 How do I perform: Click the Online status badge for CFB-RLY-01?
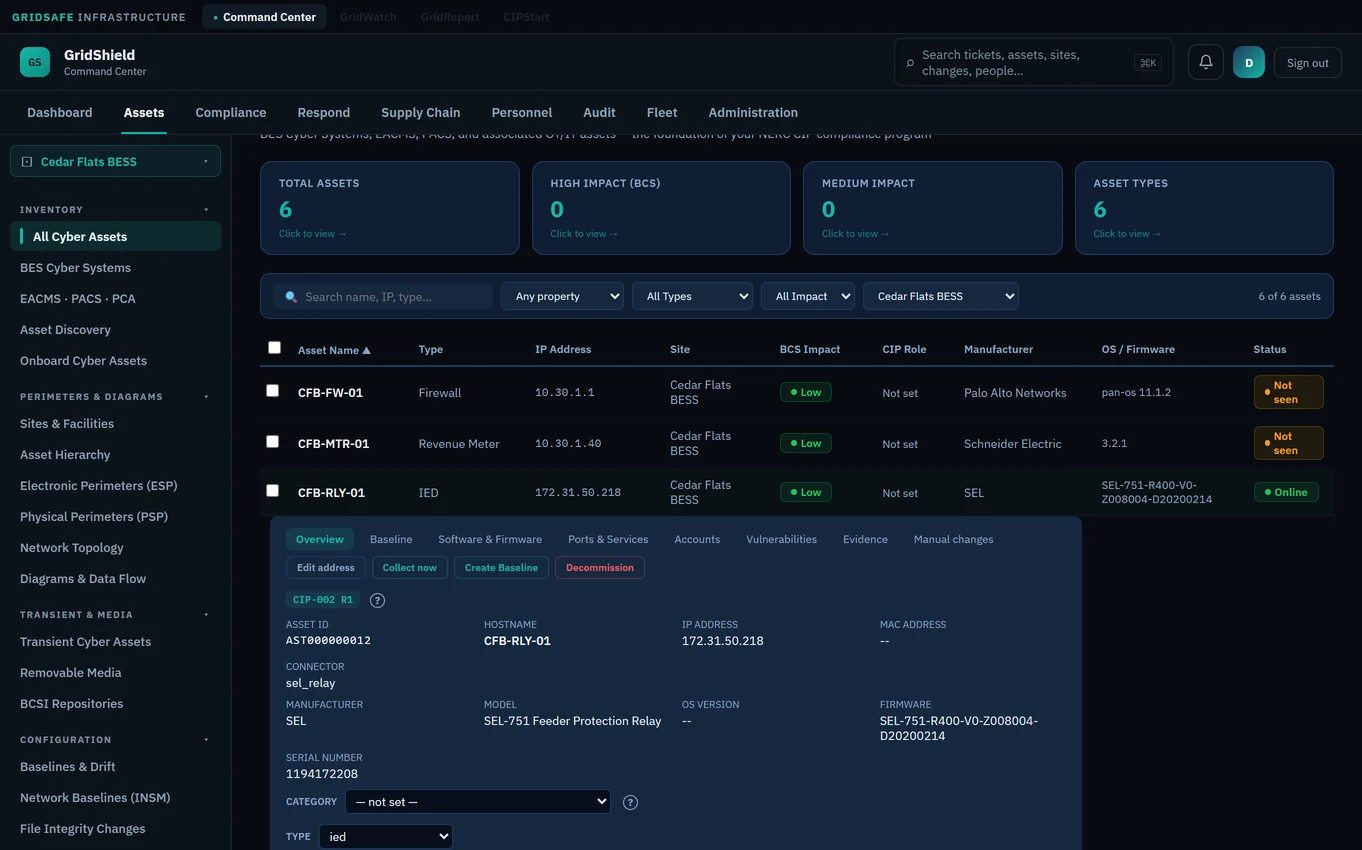[x=1286, y=492]
